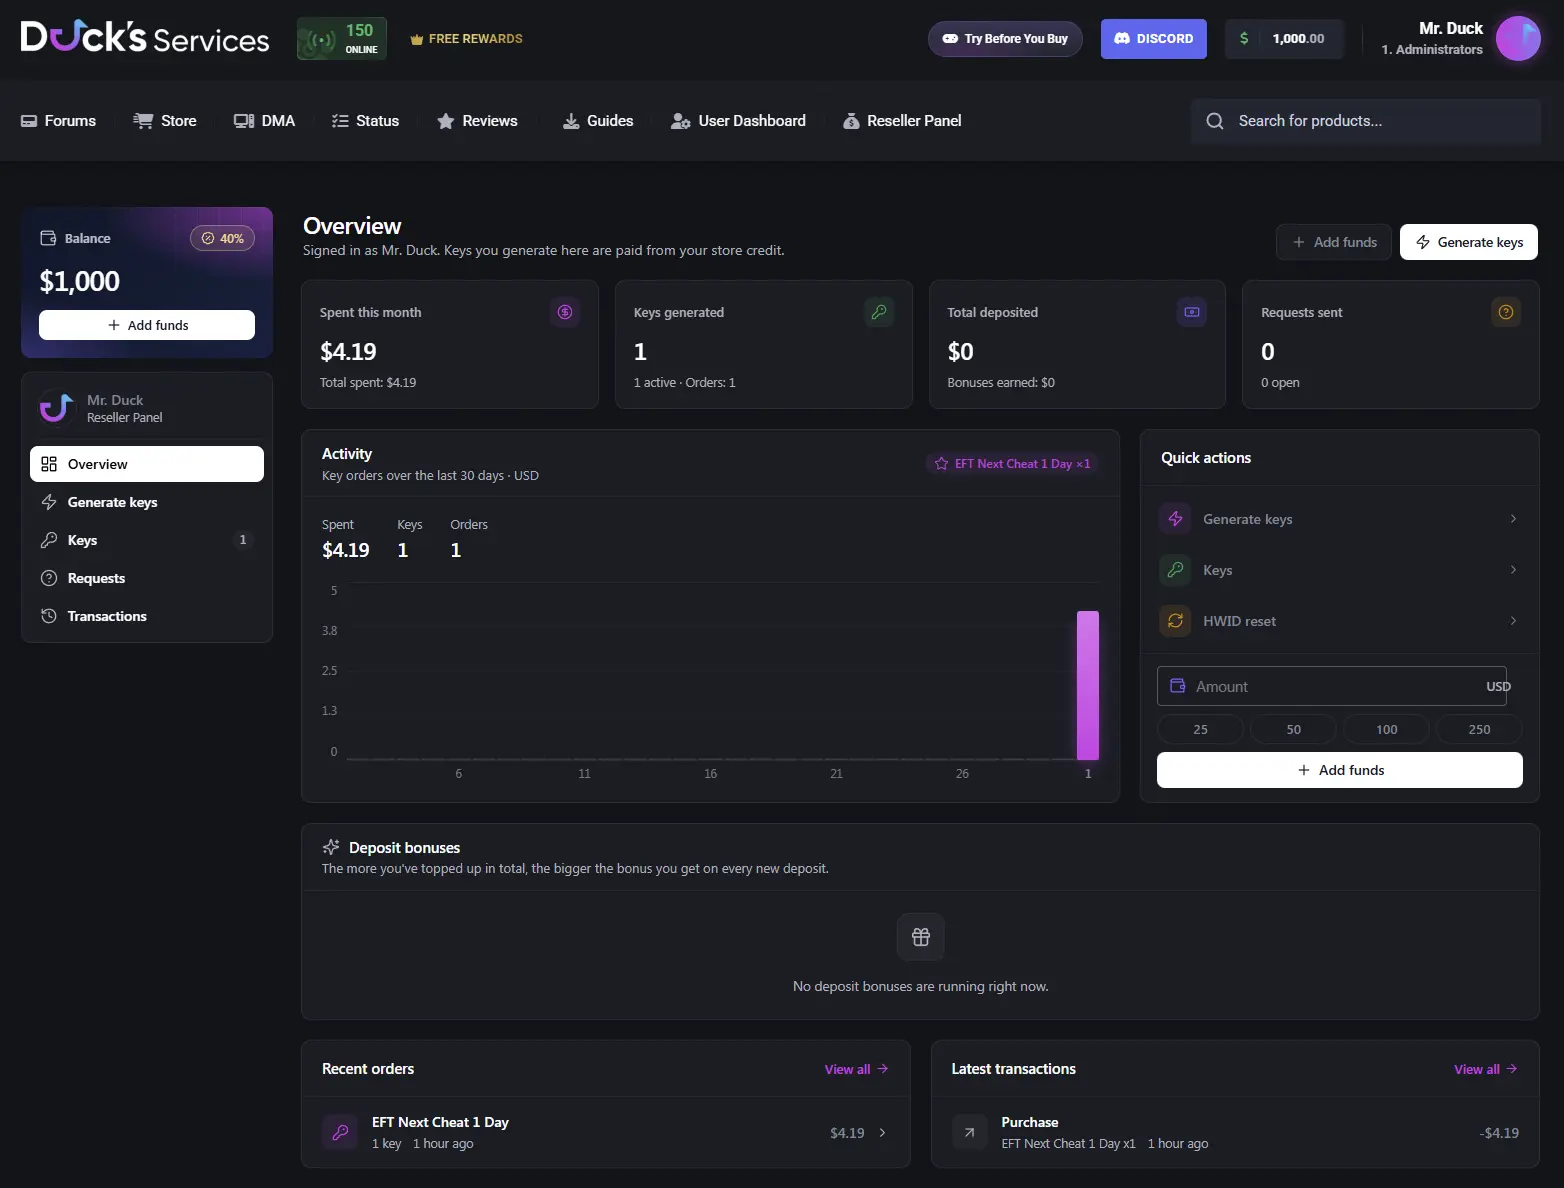This screenshot has height=1188, width=1564.
Task: Click the green key icon in Quick actions
Action: pos(1175,570)
